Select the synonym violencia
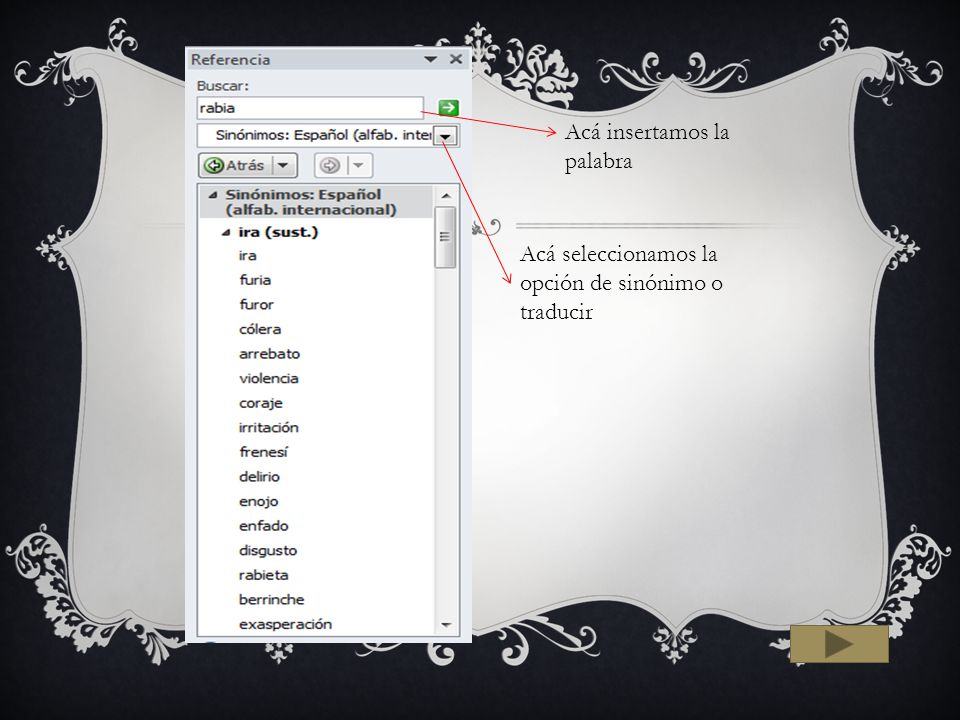 tap(268, 378)
